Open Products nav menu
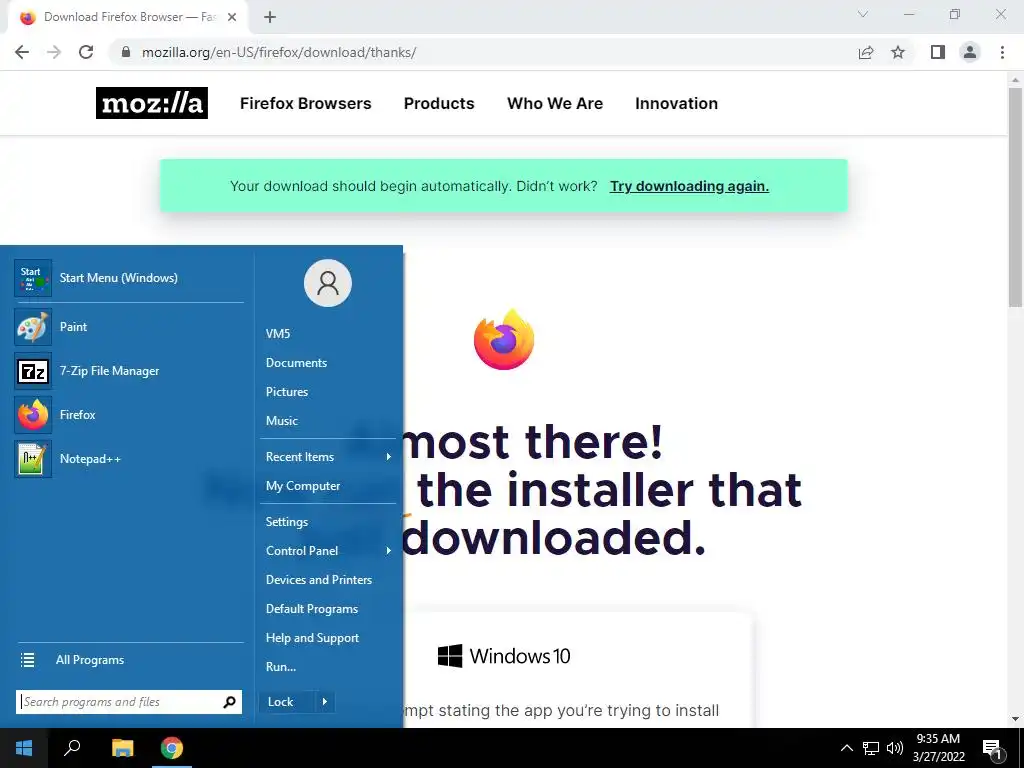 point(439,103)
